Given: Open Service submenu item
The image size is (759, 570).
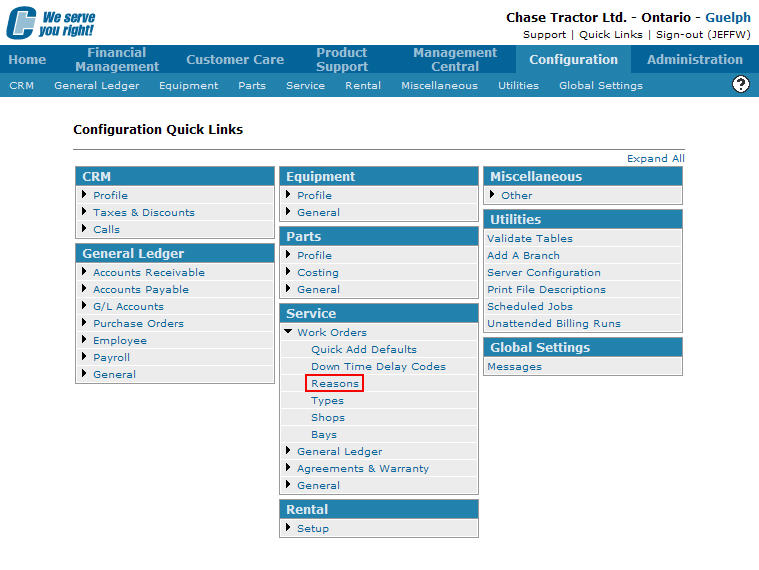Looking at the screenshot, I should click(305, 86).
